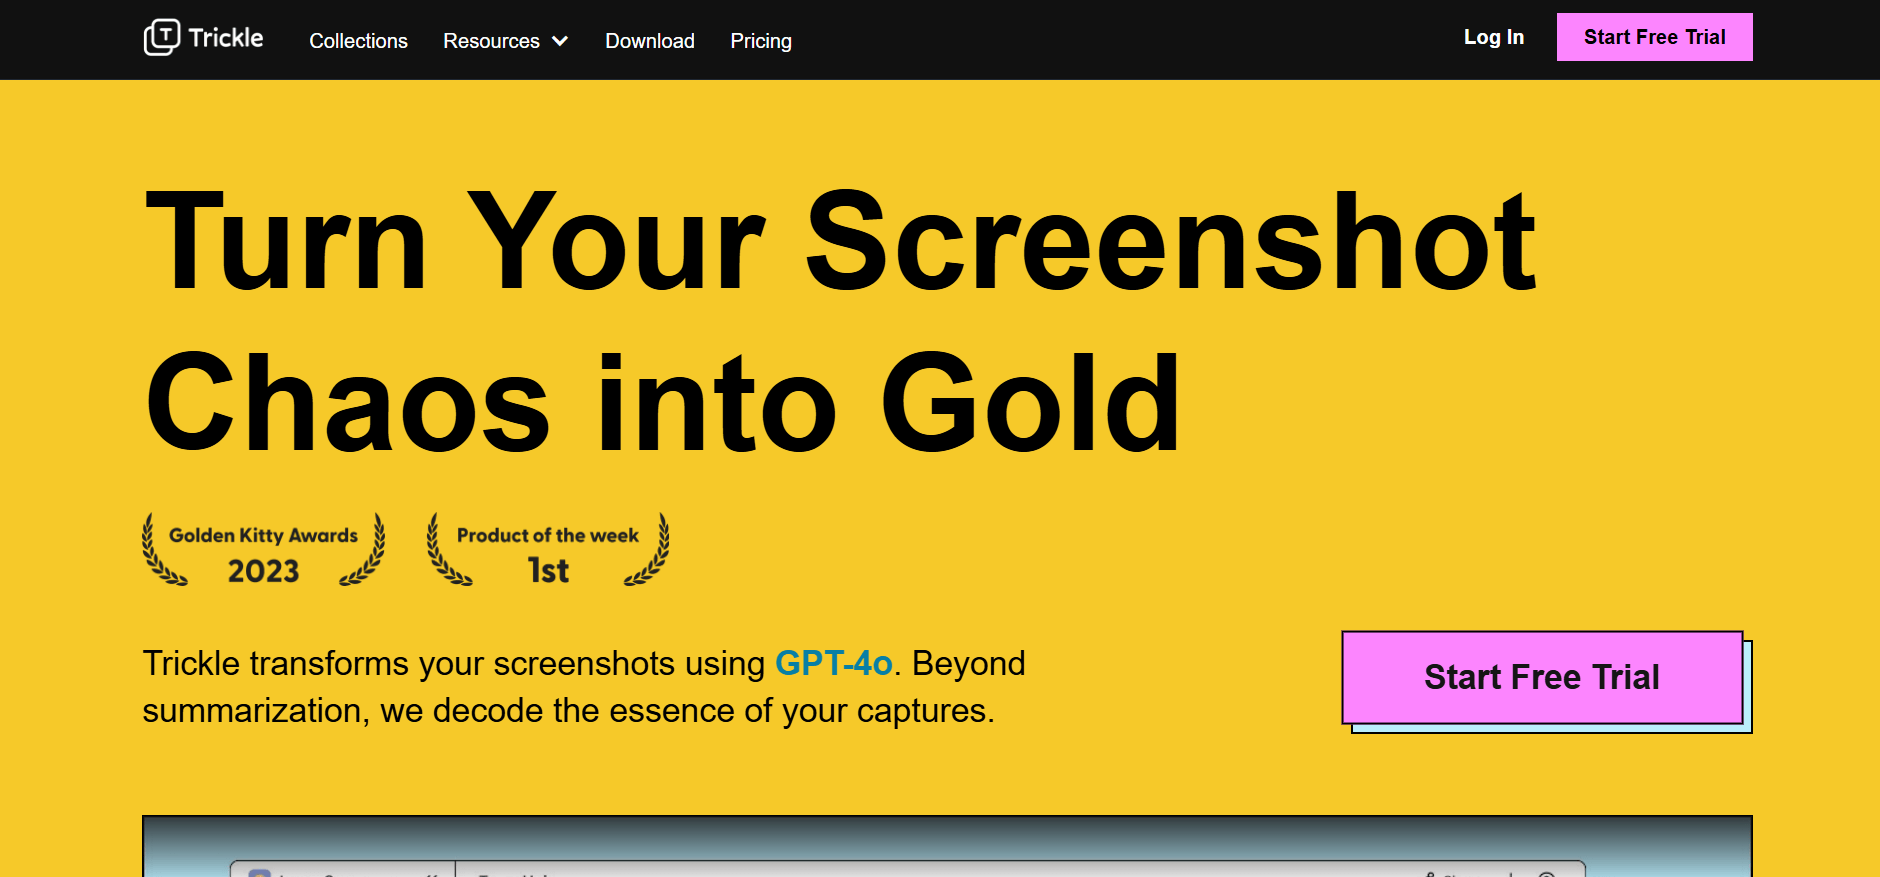The width and height of the screenshot is (1880, 877).
Task: Click the 'Chaos into Gold' headline text
Action: coord(663,404)
